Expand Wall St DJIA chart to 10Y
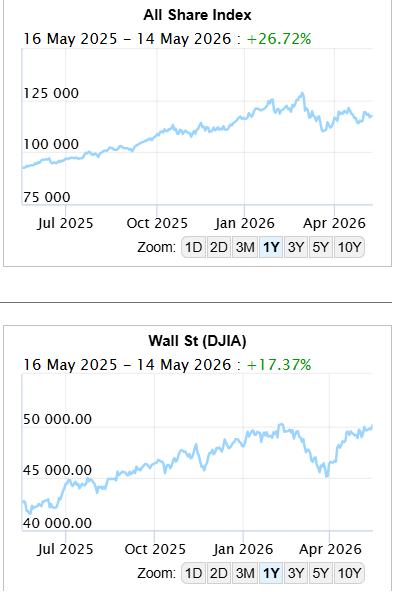The image size is (394, 592). point(349,573)
